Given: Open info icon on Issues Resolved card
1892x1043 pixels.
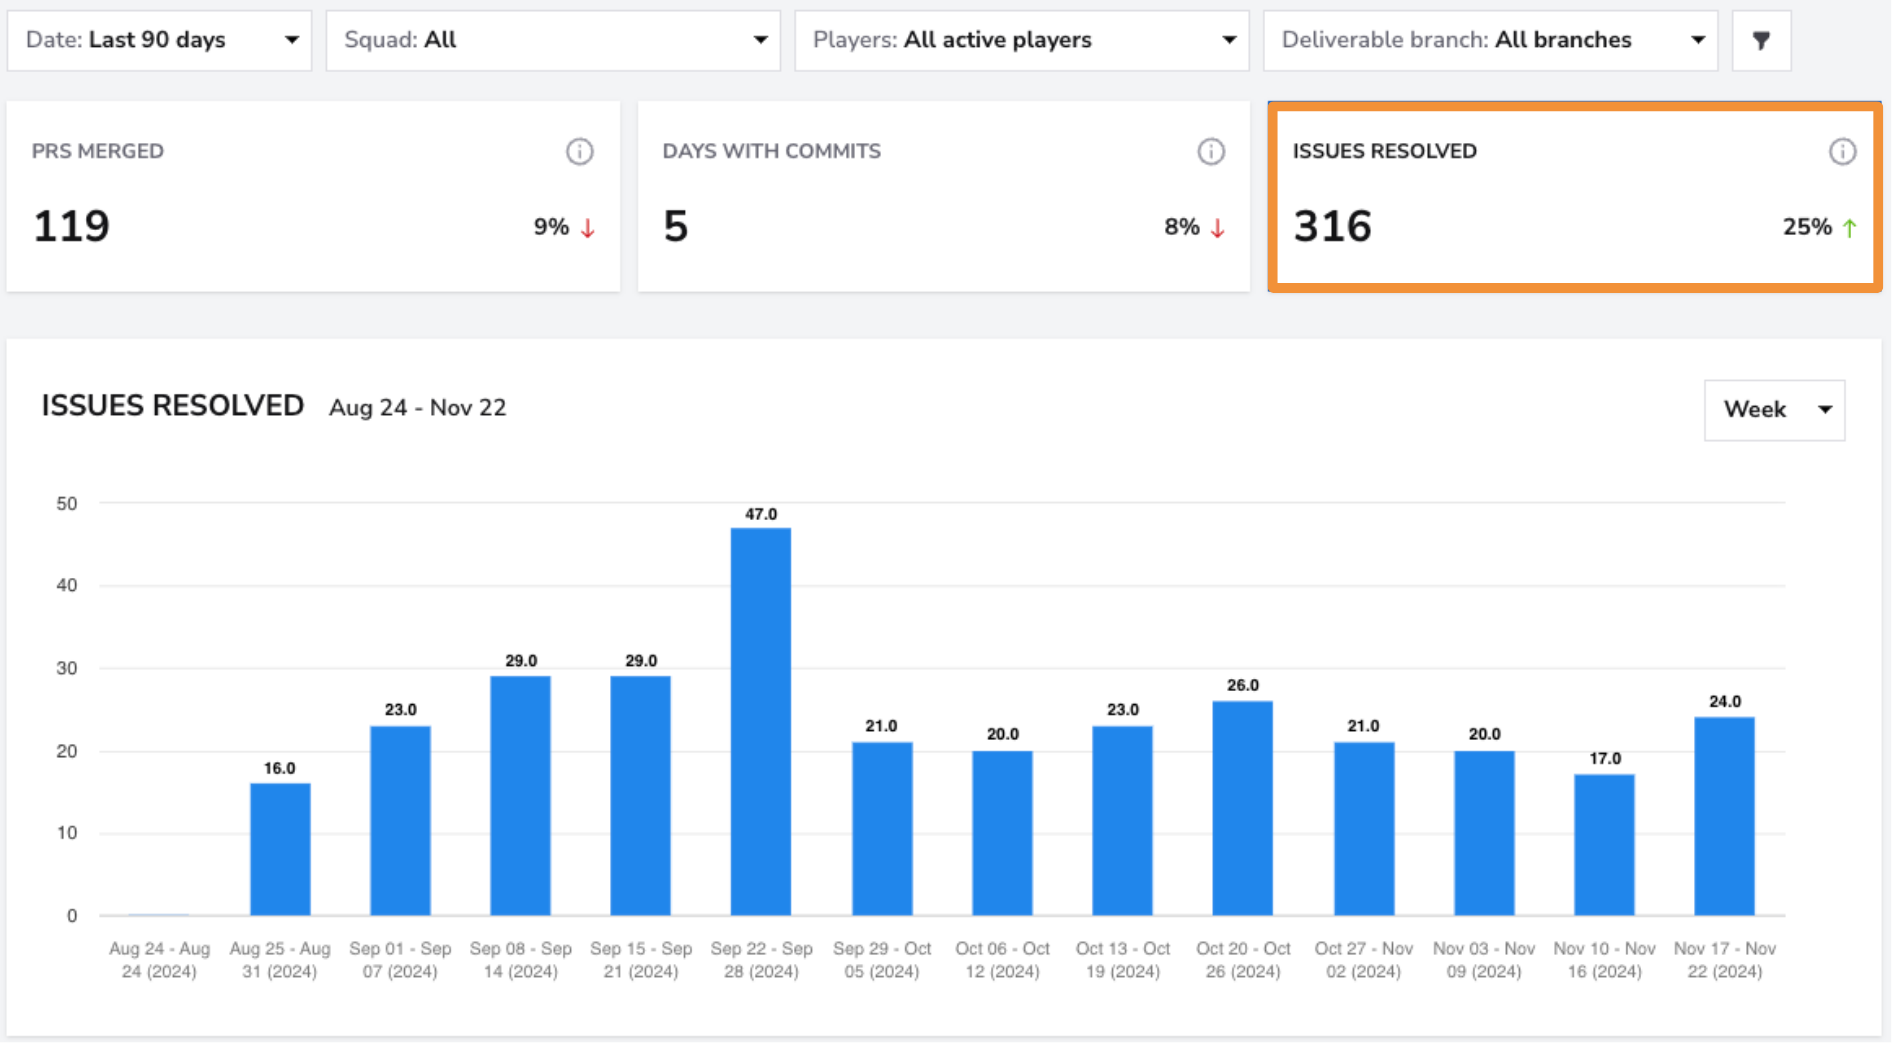Looking at the screenshot, I should 1842,151.
